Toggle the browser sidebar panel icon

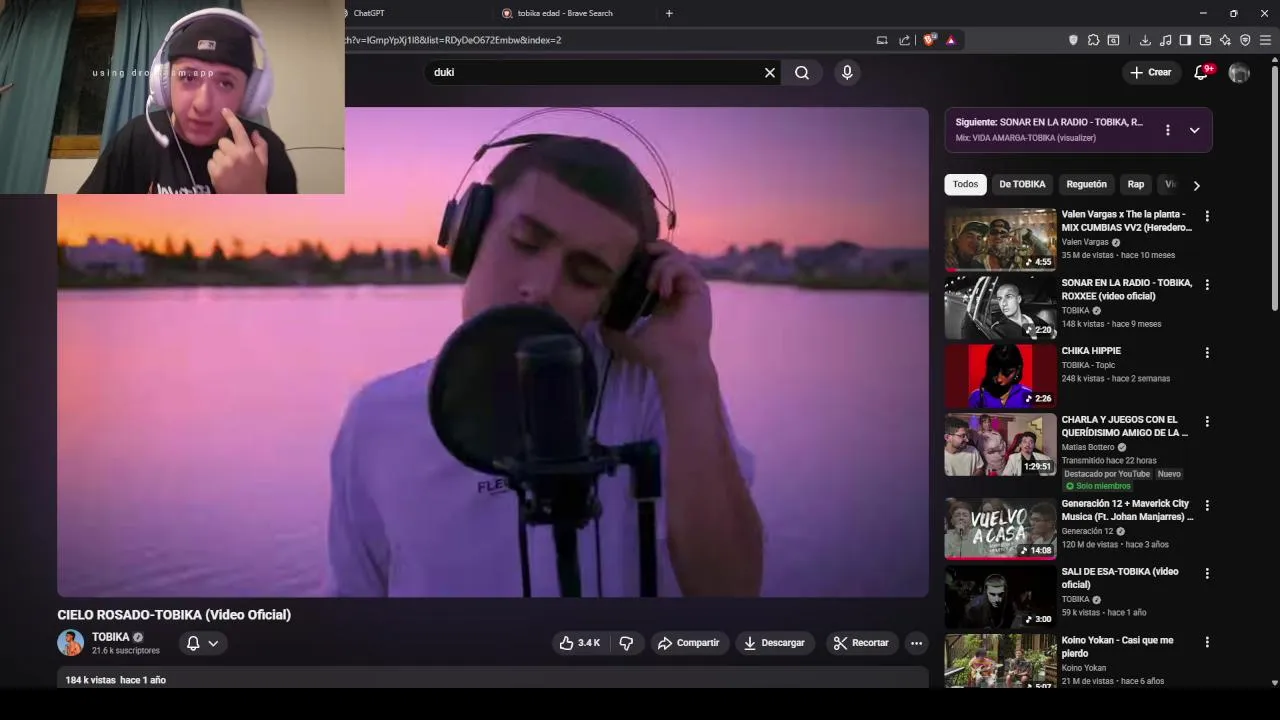tap(1185, 40)
